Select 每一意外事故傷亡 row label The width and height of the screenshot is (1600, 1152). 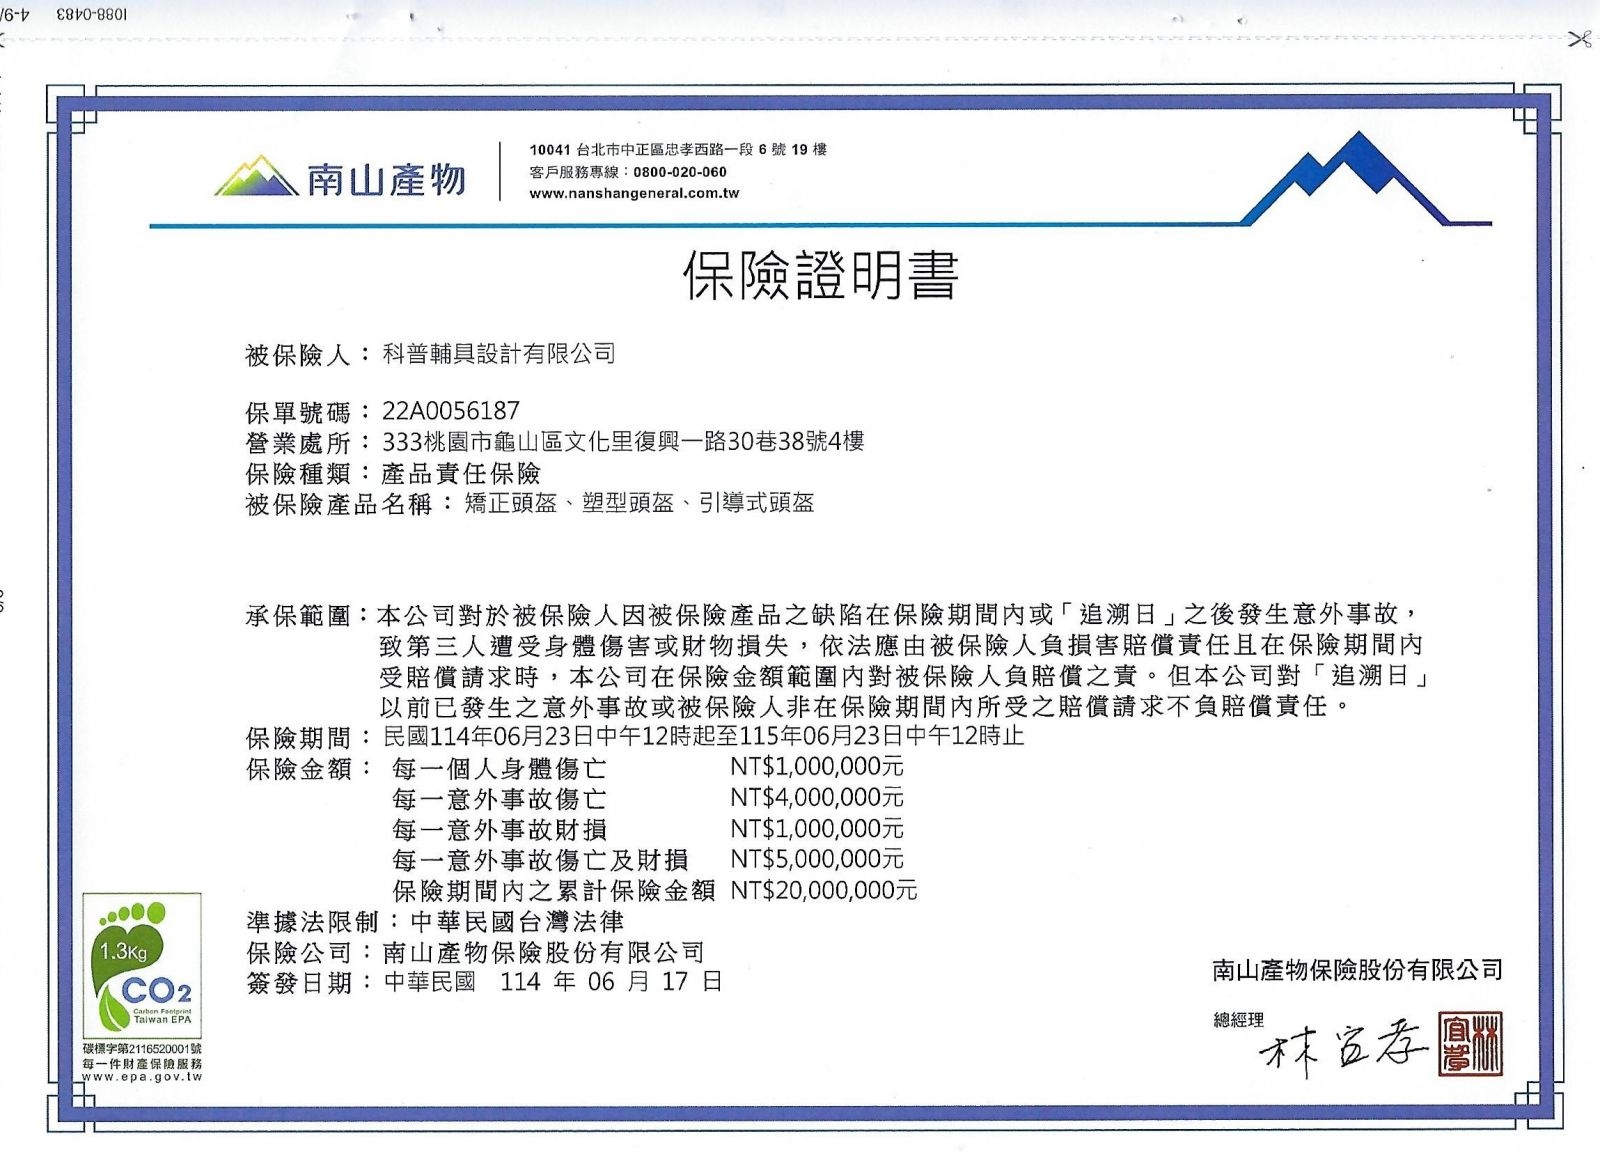tap(499, 799)
